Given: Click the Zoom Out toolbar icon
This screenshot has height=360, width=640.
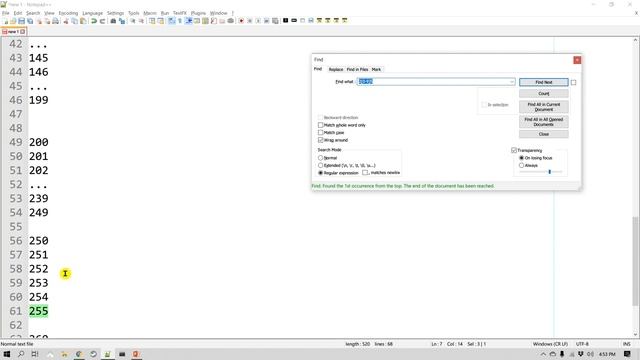Looking at the screenshot, I should coord(141,21).
